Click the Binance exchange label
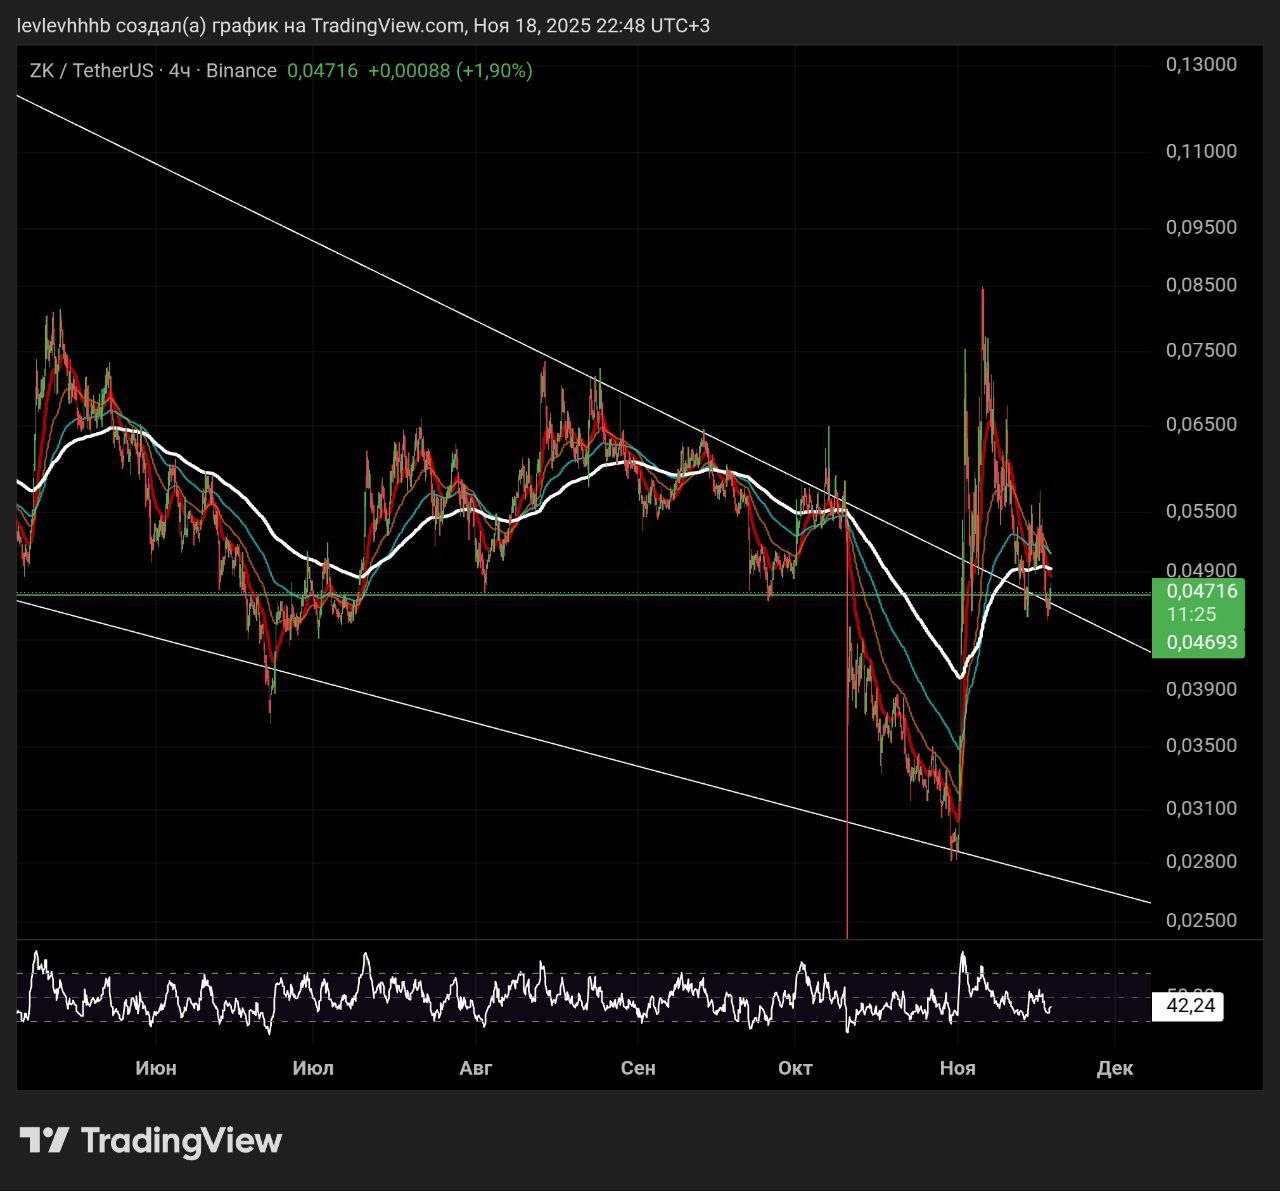This screenshot has width=1280, height=1191. point(241,70)
